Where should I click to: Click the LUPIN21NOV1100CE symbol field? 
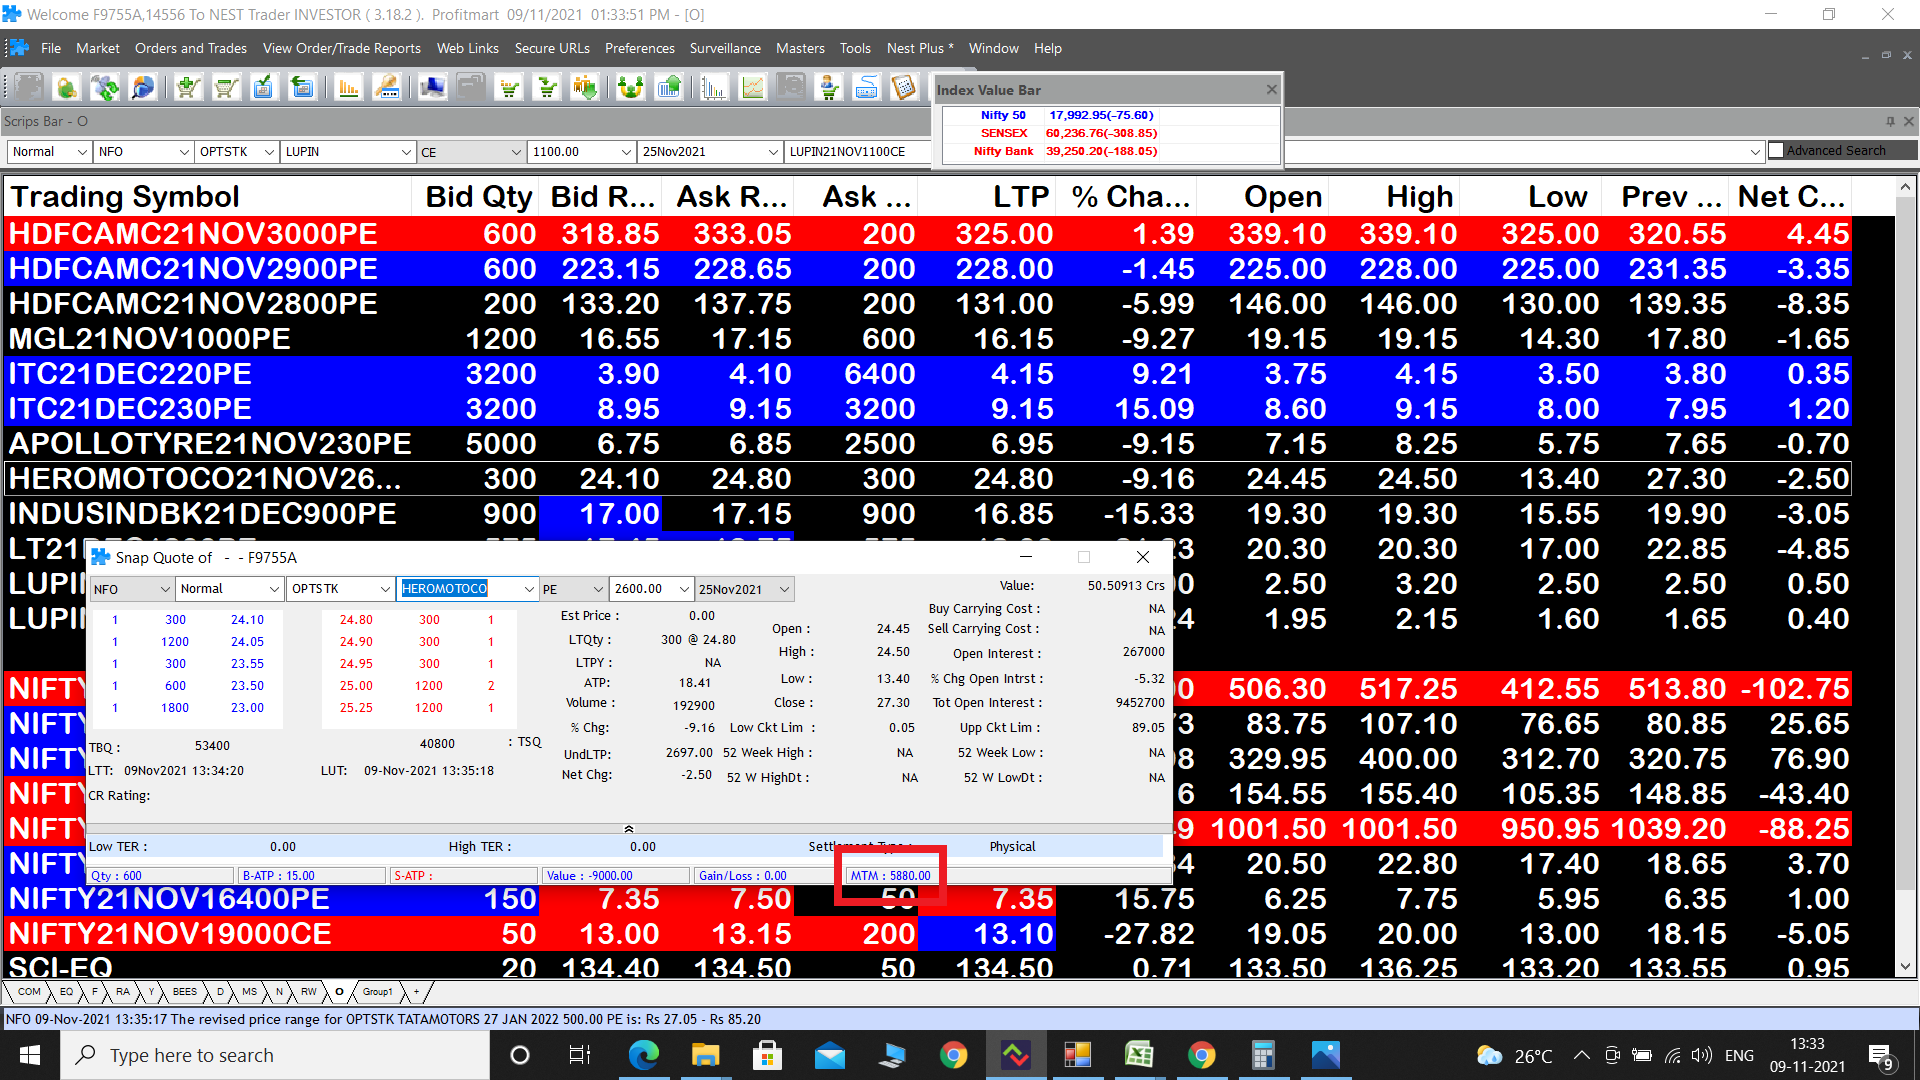tap(857, 152)
